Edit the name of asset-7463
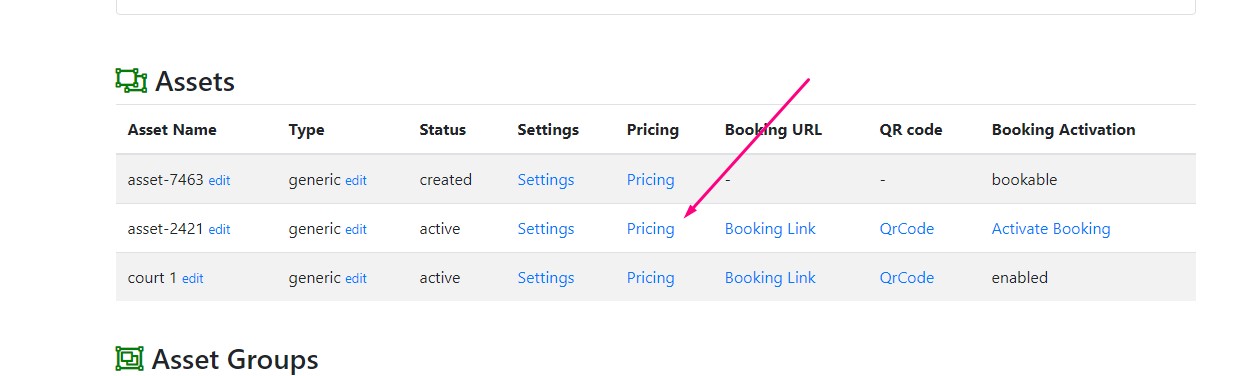This screenshot has height=376, width=1248. click(219, 181)
